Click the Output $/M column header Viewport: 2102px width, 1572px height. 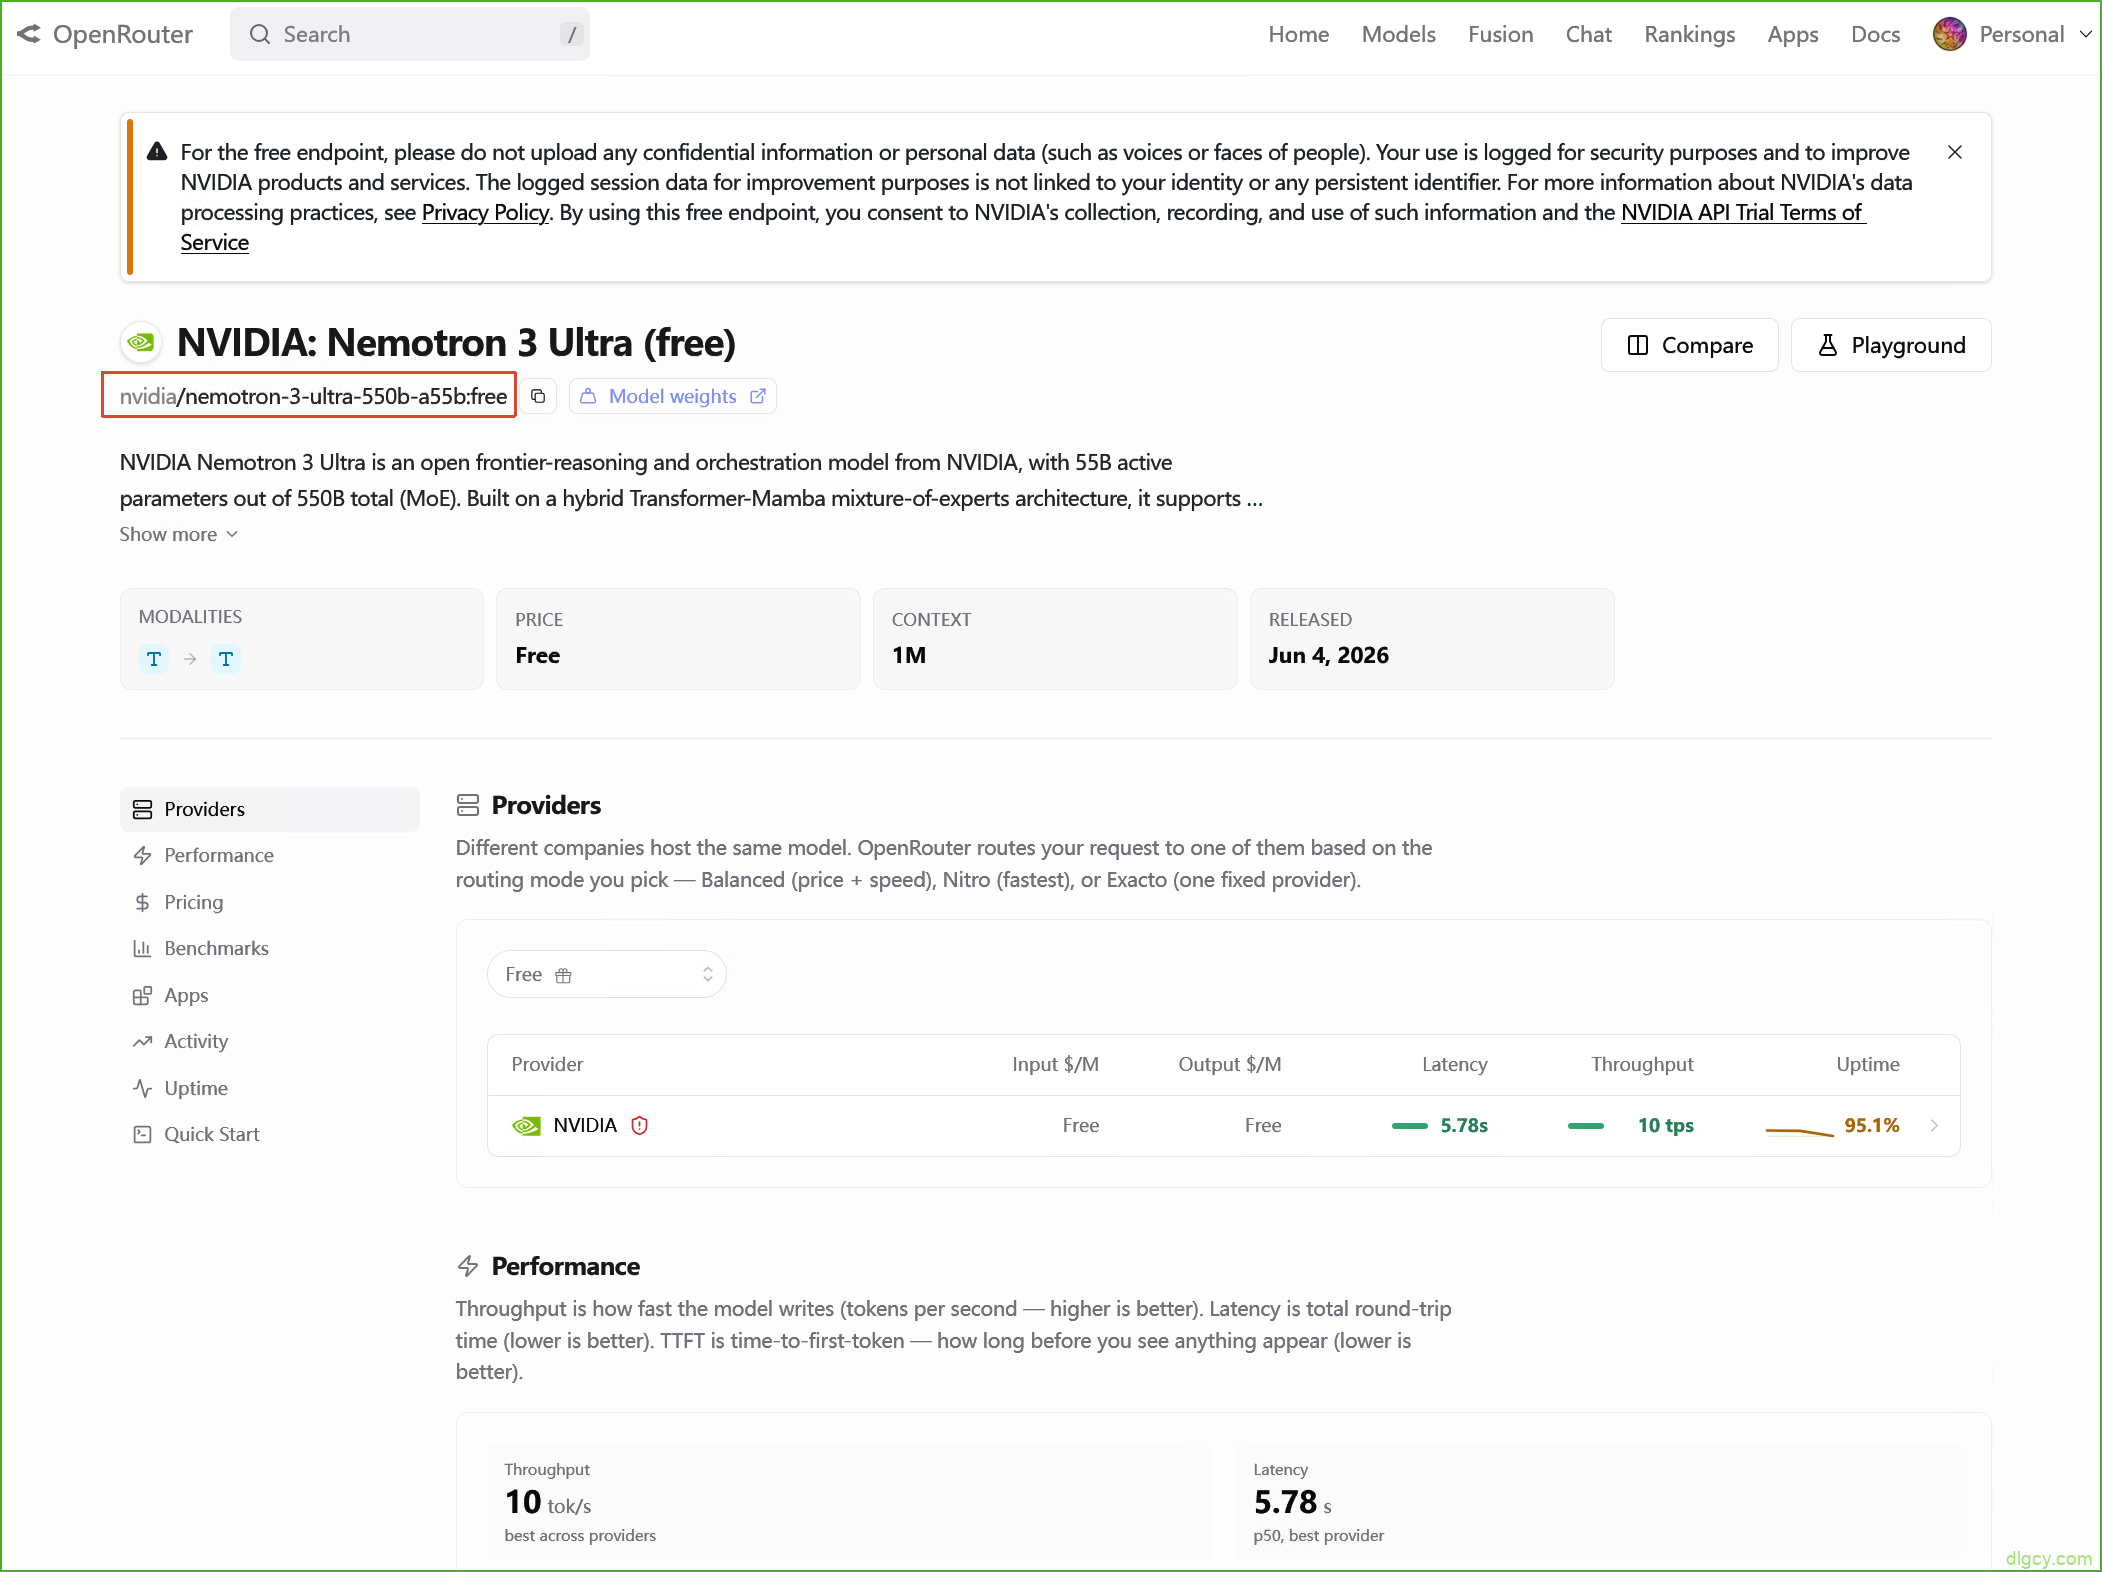pos(1230,1064)
